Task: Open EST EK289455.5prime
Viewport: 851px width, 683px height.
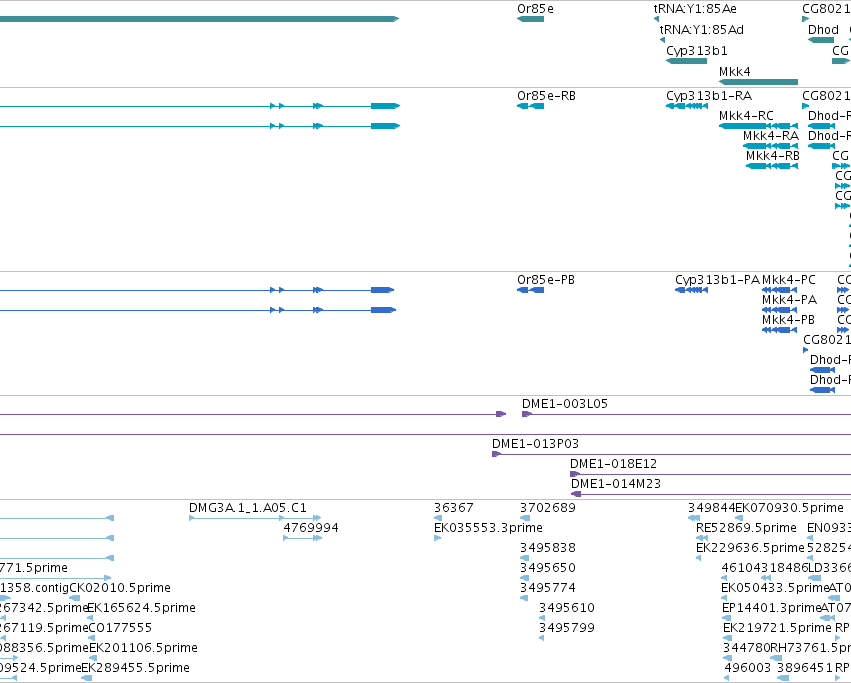Action: (x=86, y=678)
